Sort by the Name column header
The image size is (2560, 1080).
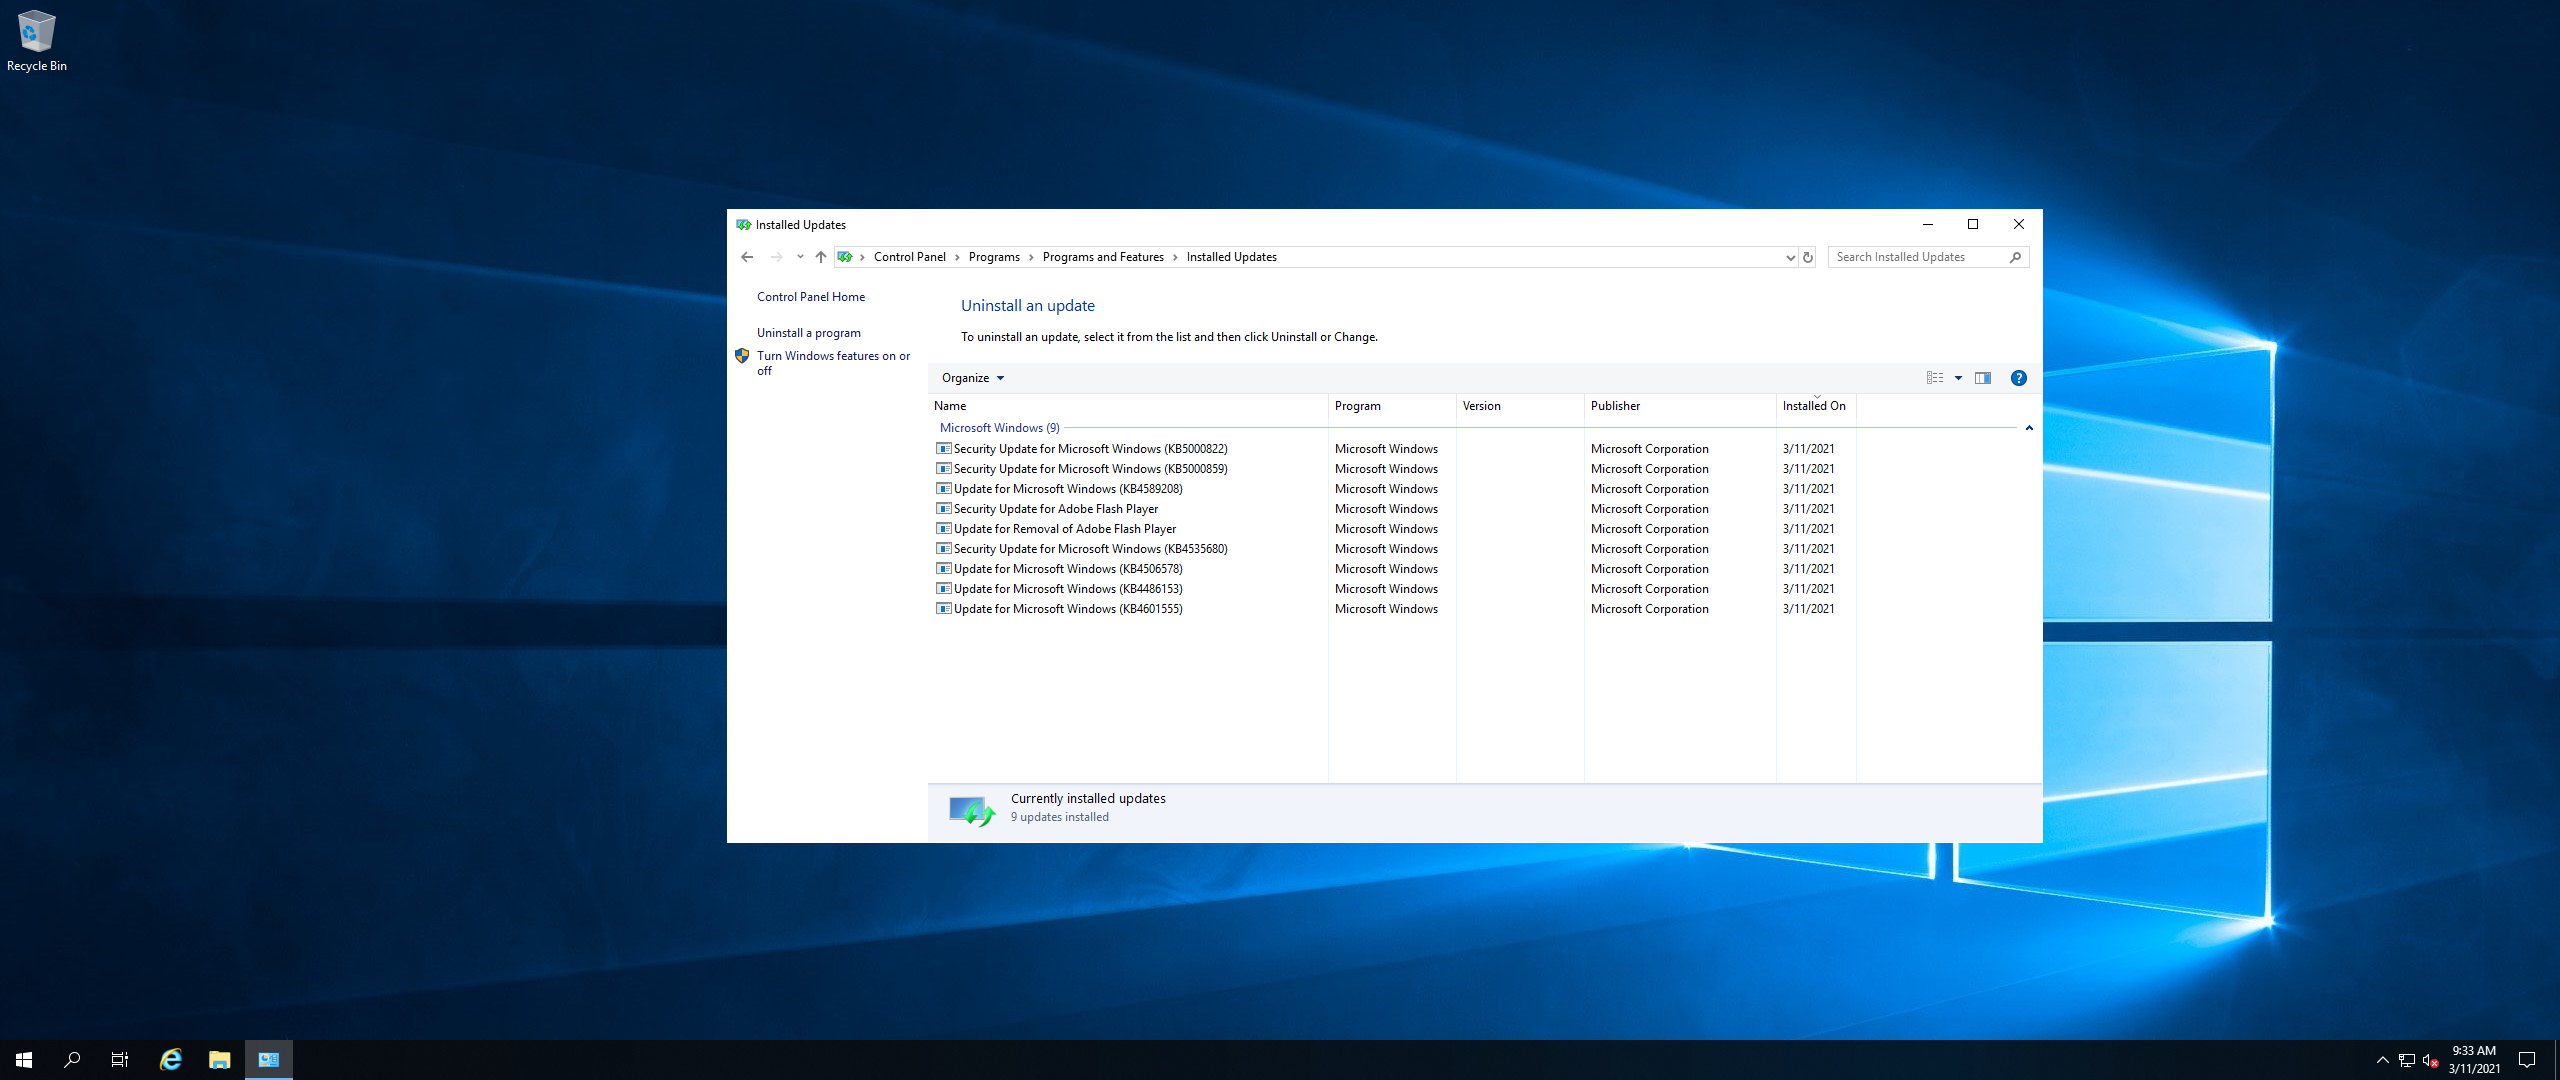[x=1128, y=406]
